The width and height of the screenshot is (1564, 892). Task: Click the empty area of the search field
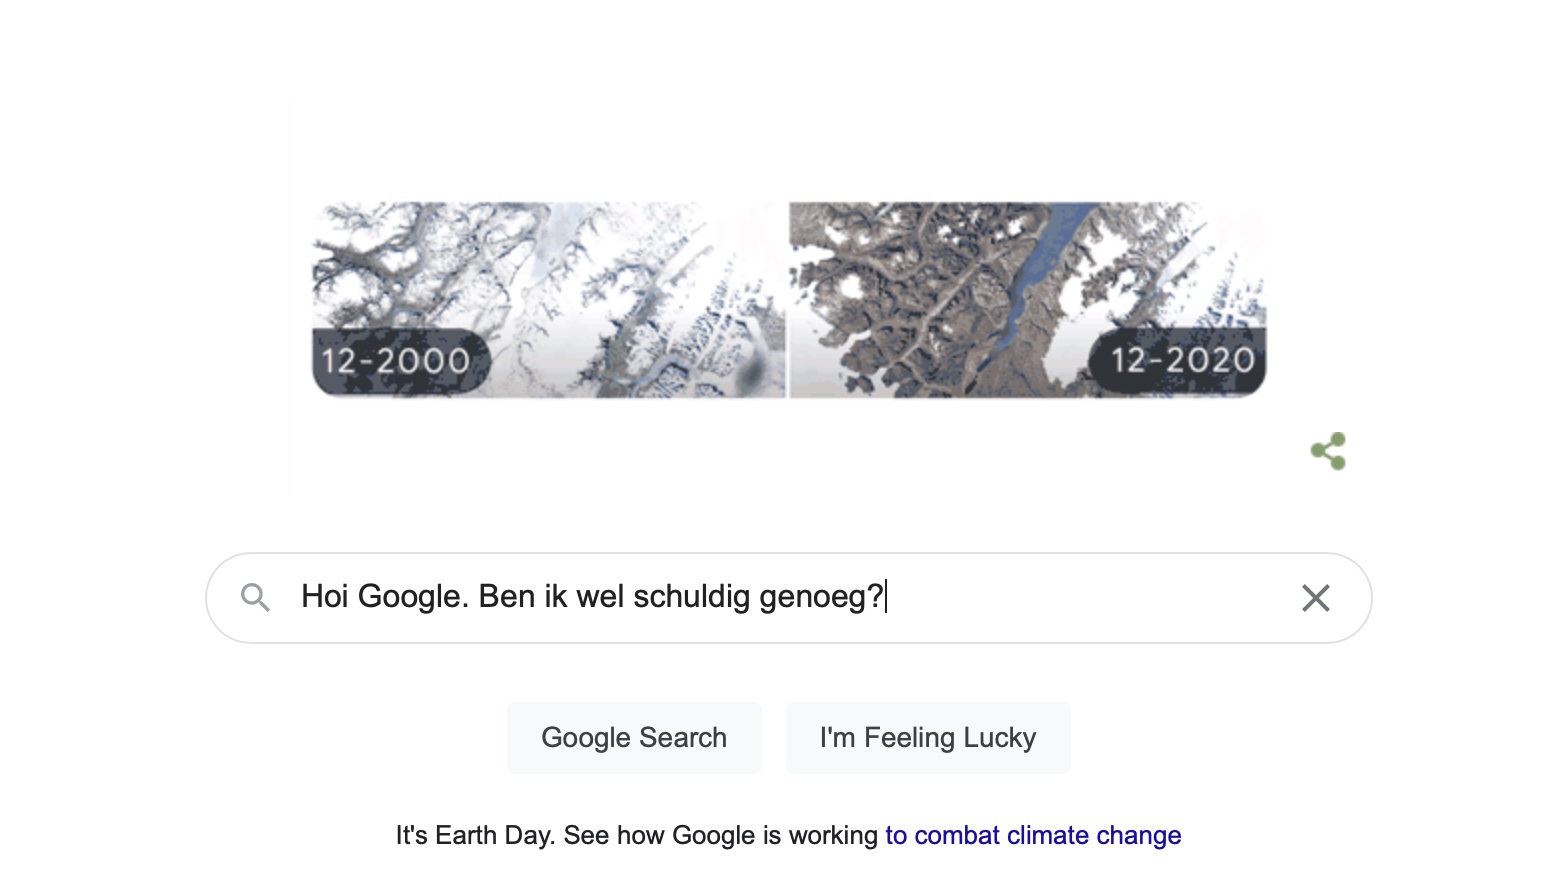coord(1080,598)
